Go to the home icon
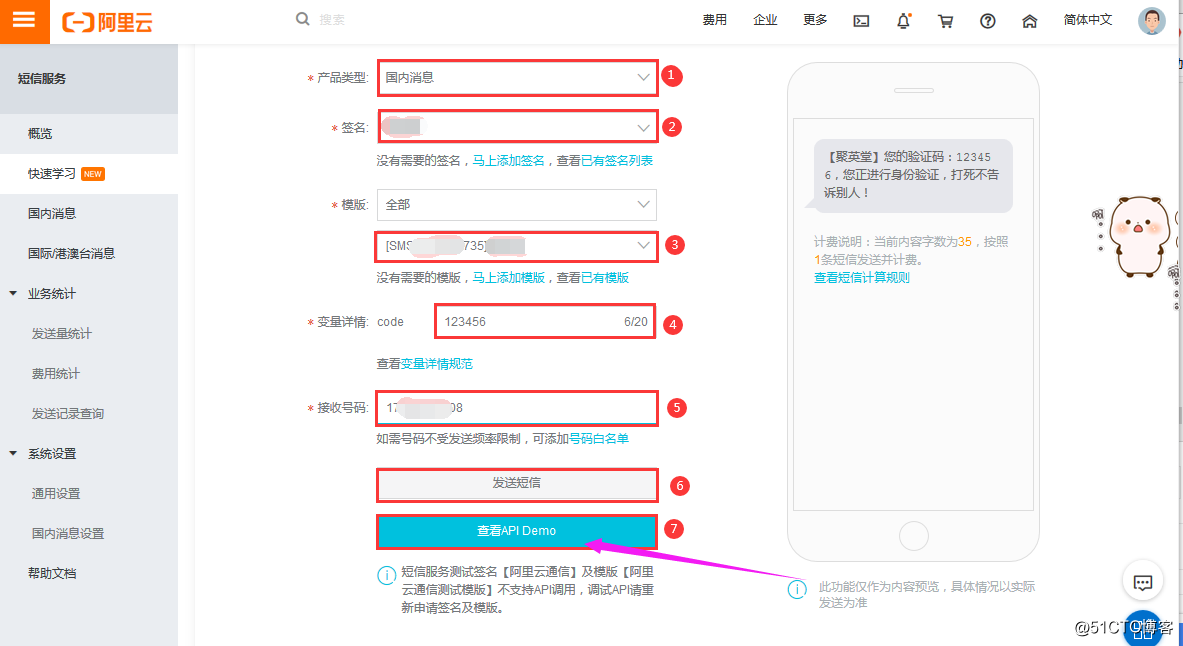Viewport: 1183px width, 646px height. (1030, 21)
